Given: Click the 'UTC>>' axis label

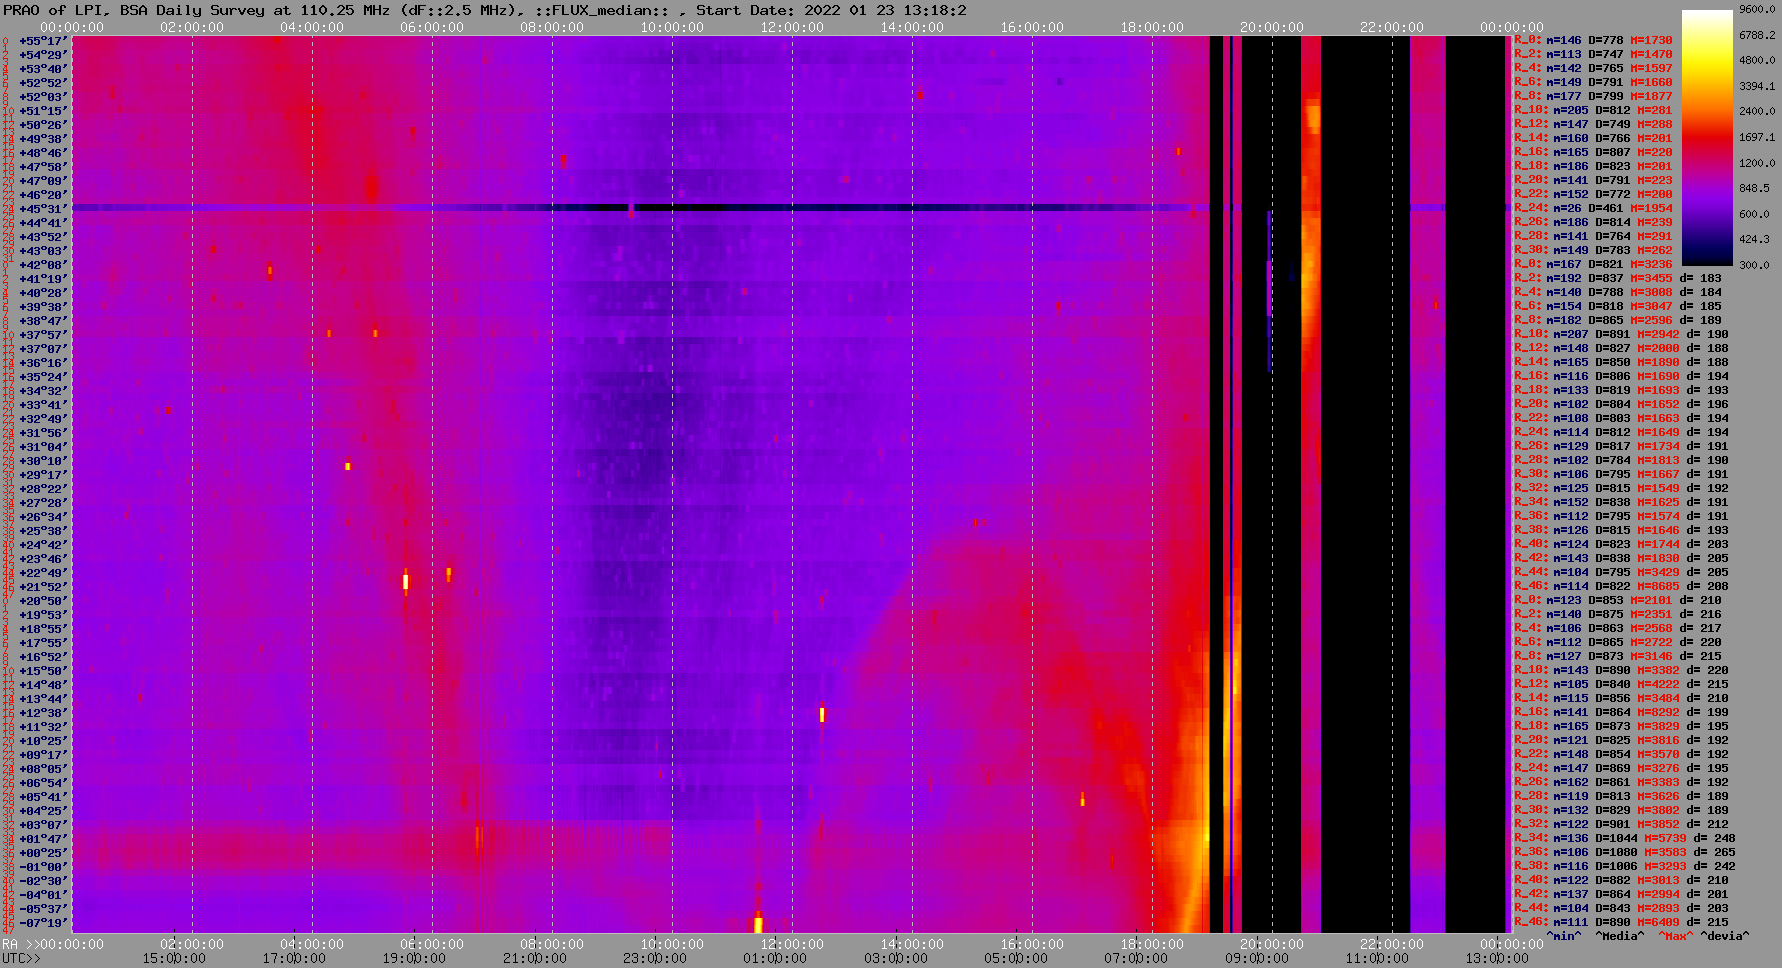Looking at the screenshot, I should click(x=21, y=958).
